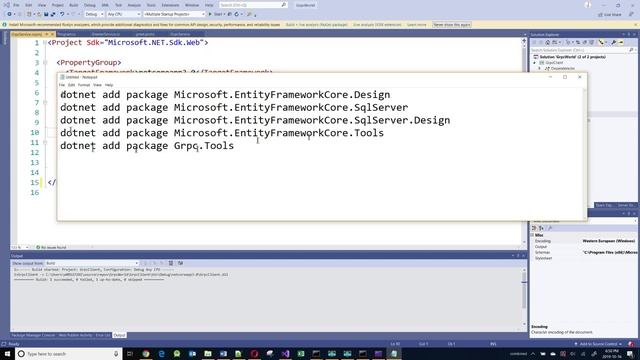The height and width of the screenshot is (360, 640).
Task: Click Add to Source Control in status bar
Action: (x=598, y=344)
